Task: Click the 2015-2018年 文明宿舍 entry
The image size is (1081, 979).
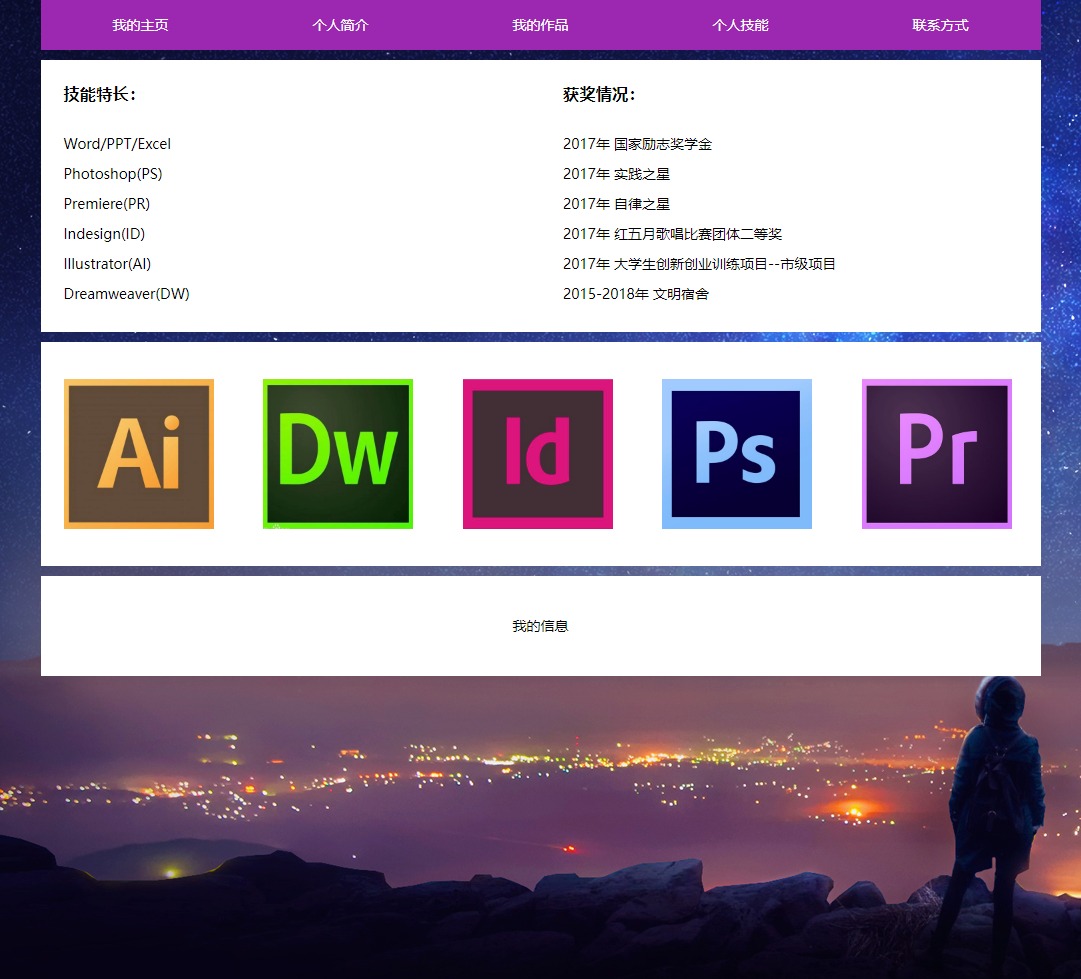Action: click(x=635, y=294)
